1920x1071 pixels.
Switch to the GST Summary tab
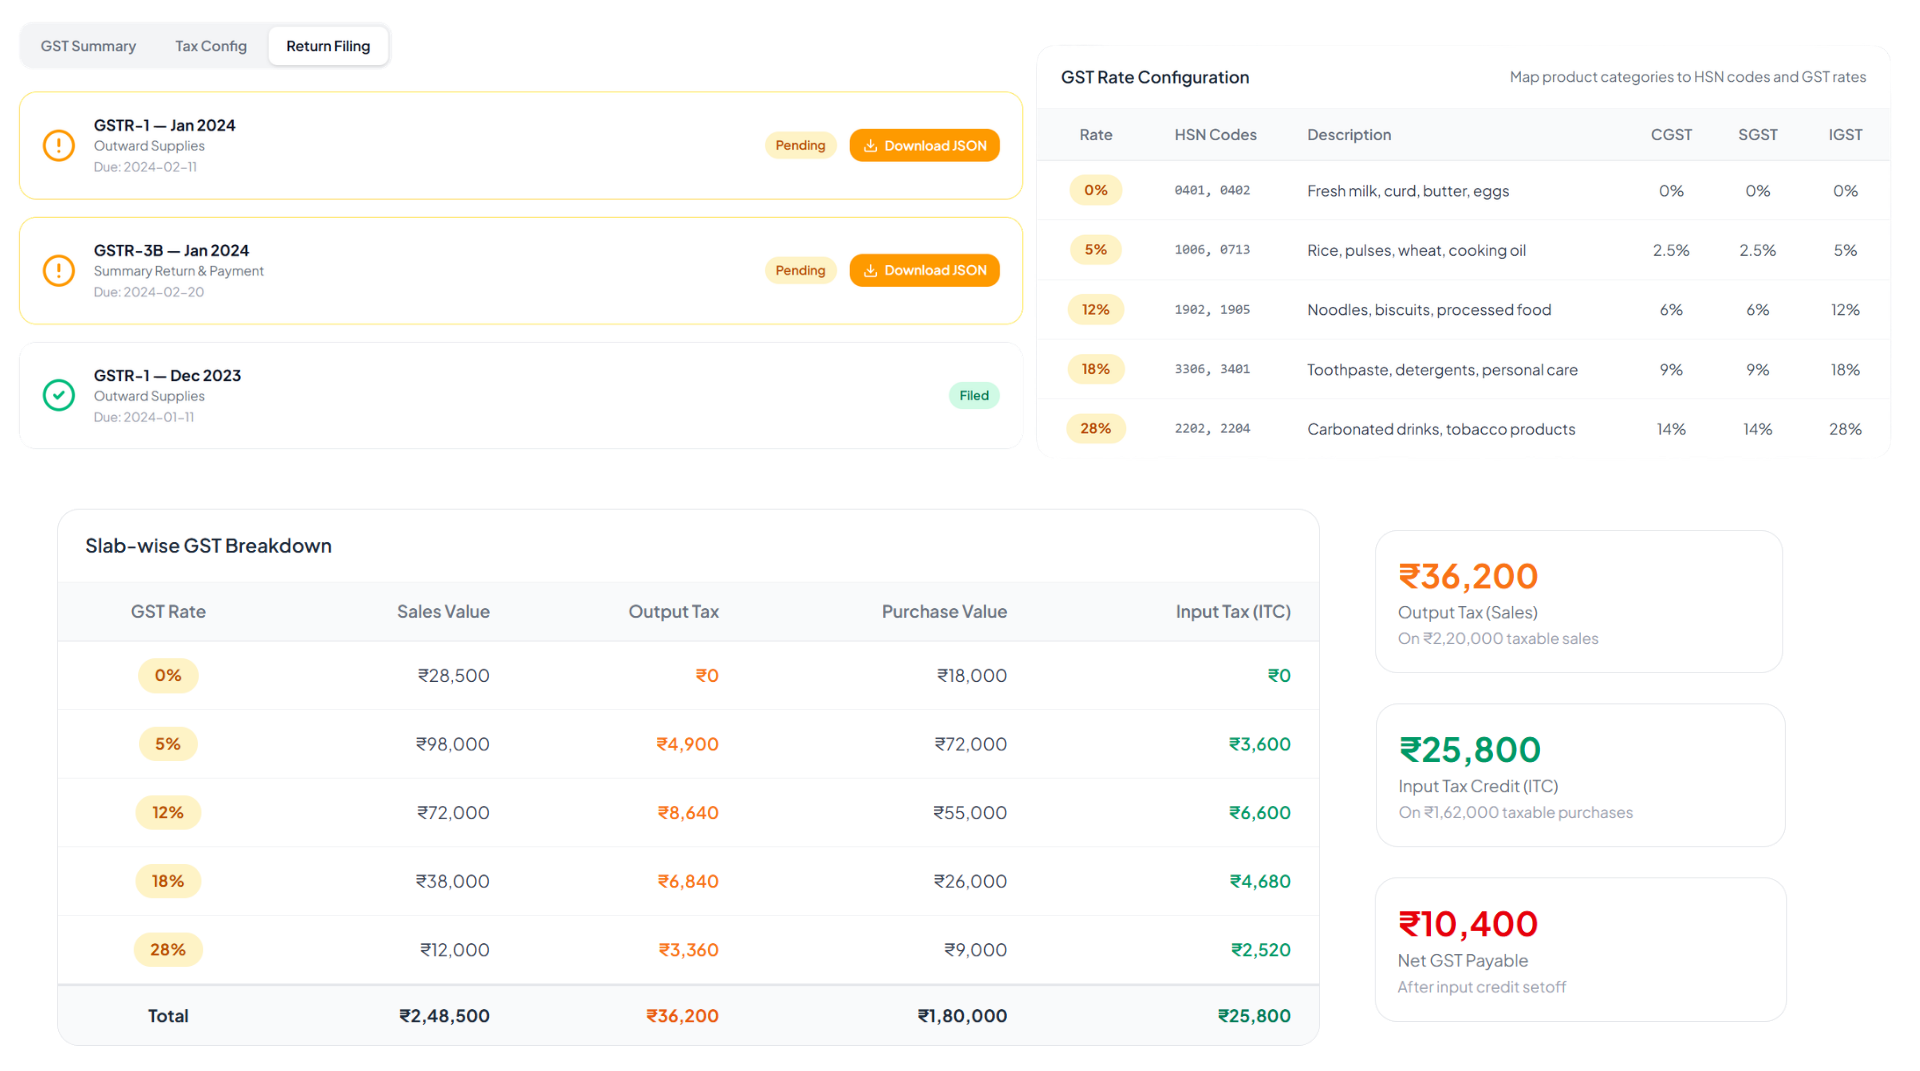[88, 46]
